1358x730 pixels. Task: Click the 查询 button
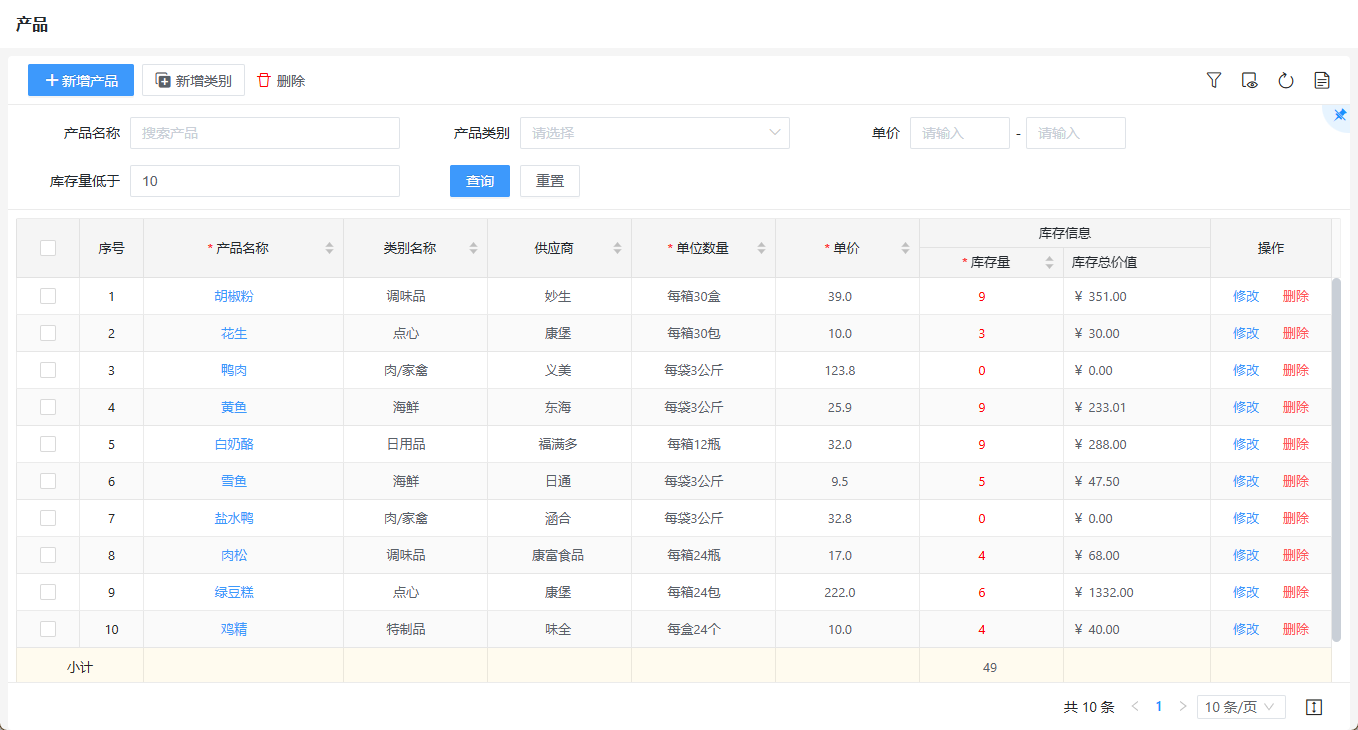(480, 181)
